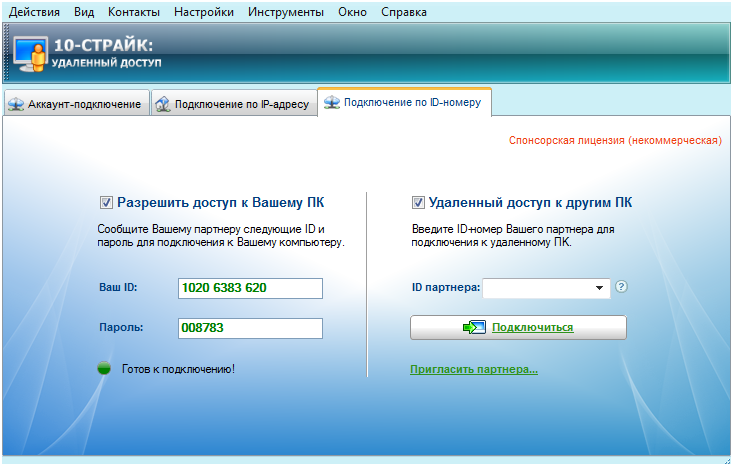Toggle Удаленный доступ к другим ПК checkbox
The height and width of the screenshot is (467, 733).
418,202
